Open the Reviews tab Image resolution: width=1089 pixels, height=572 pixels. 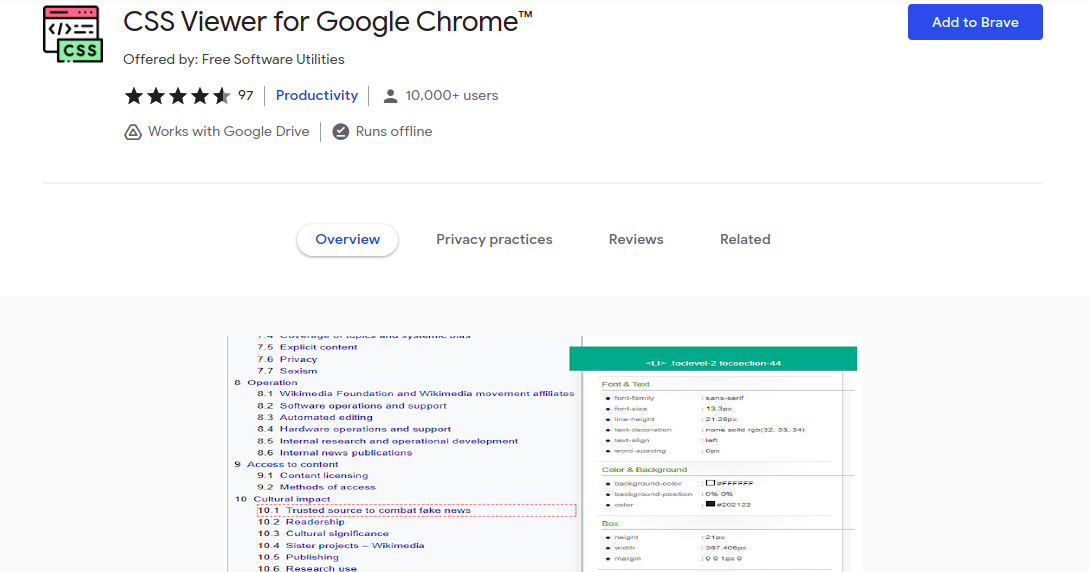click(x=635, y=239)
